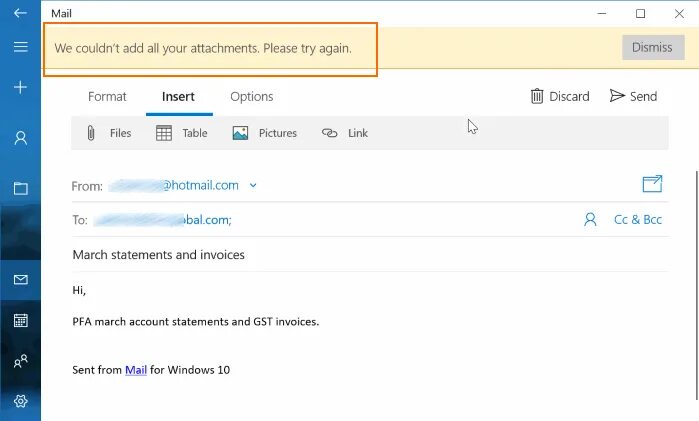Click the back arrow in the sidebar
This screenshot has height=421, width=699.
point(20,13)
